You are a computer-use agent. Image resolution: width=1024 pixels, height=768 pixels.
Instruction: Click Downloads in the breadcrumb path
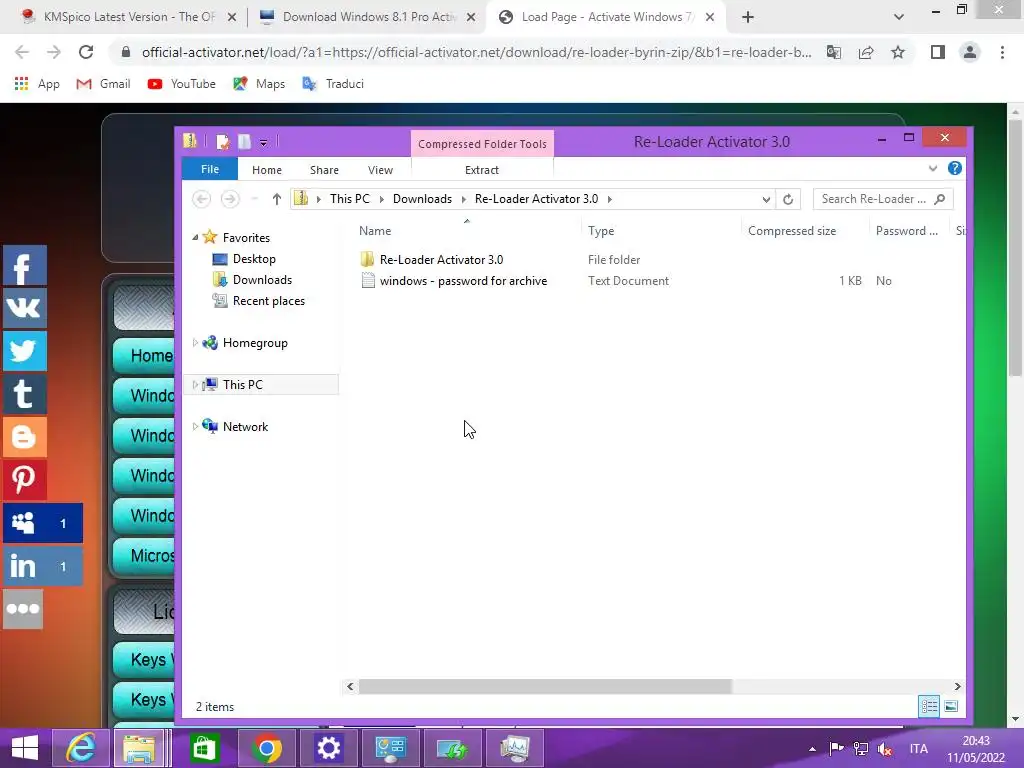pyautogui.click(x=422, y=199)
